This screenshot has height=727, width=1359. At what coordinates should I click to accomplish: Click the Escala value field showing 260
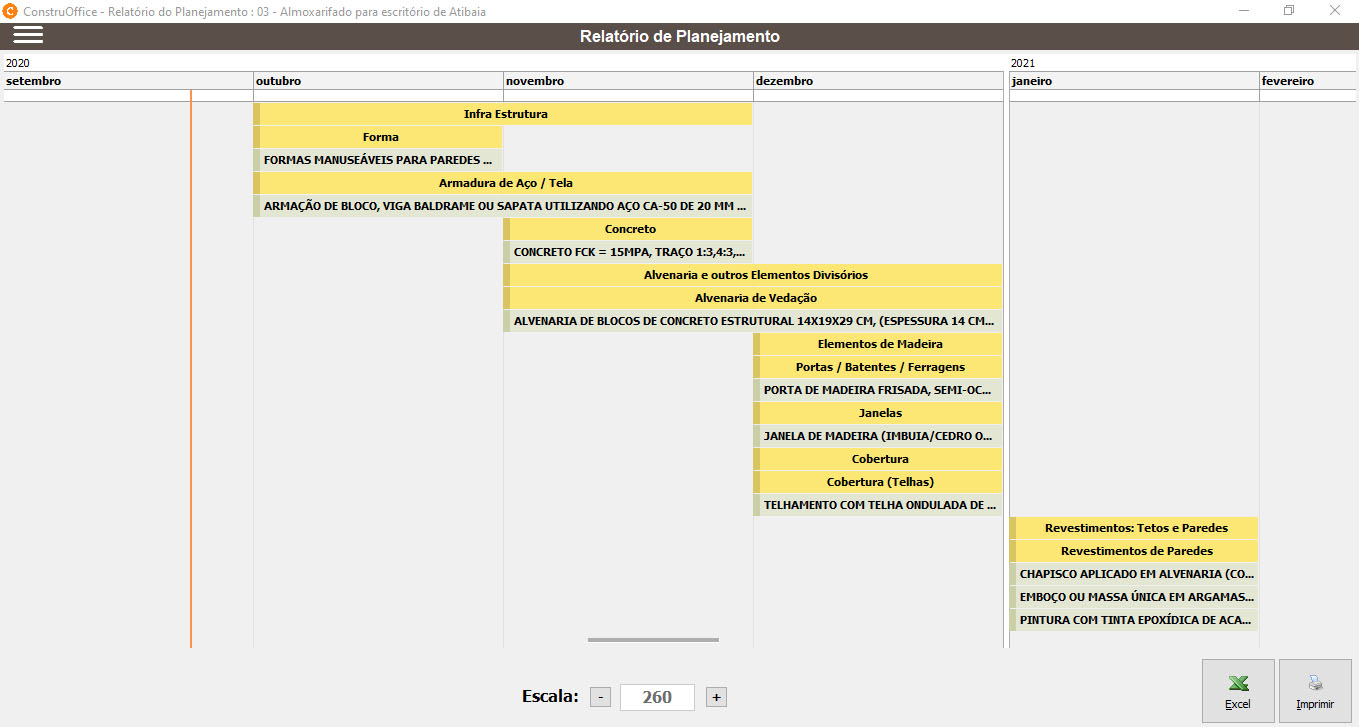click(657, 697)
